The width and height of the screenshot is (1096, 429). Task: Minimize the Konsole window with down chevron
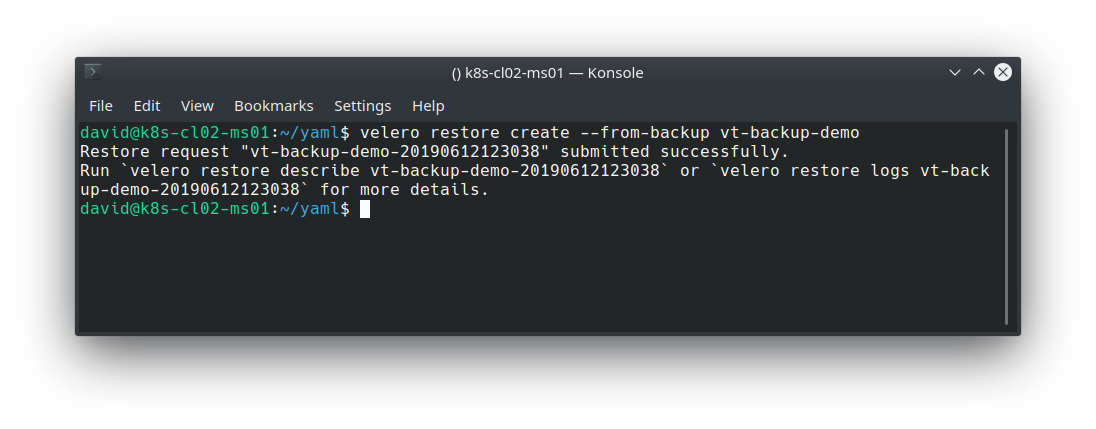[954, 72]
